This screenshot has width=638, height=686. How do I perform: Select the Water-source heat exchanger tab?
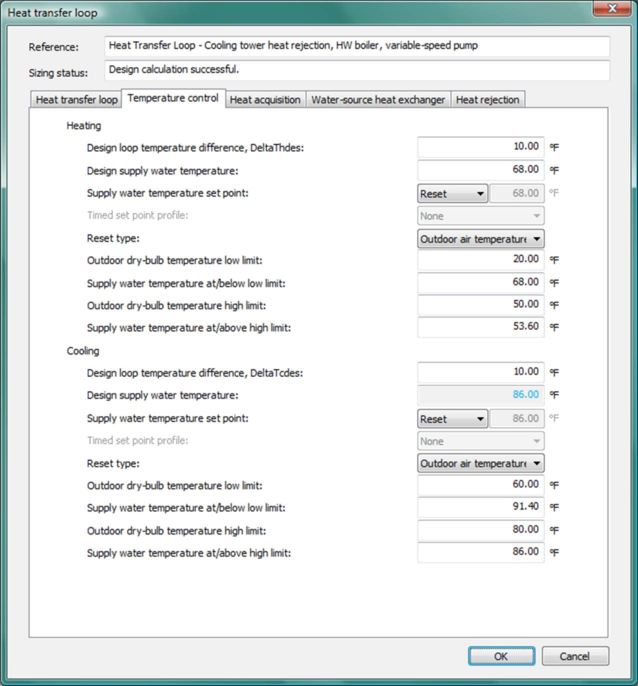click(x=378, y=100)
